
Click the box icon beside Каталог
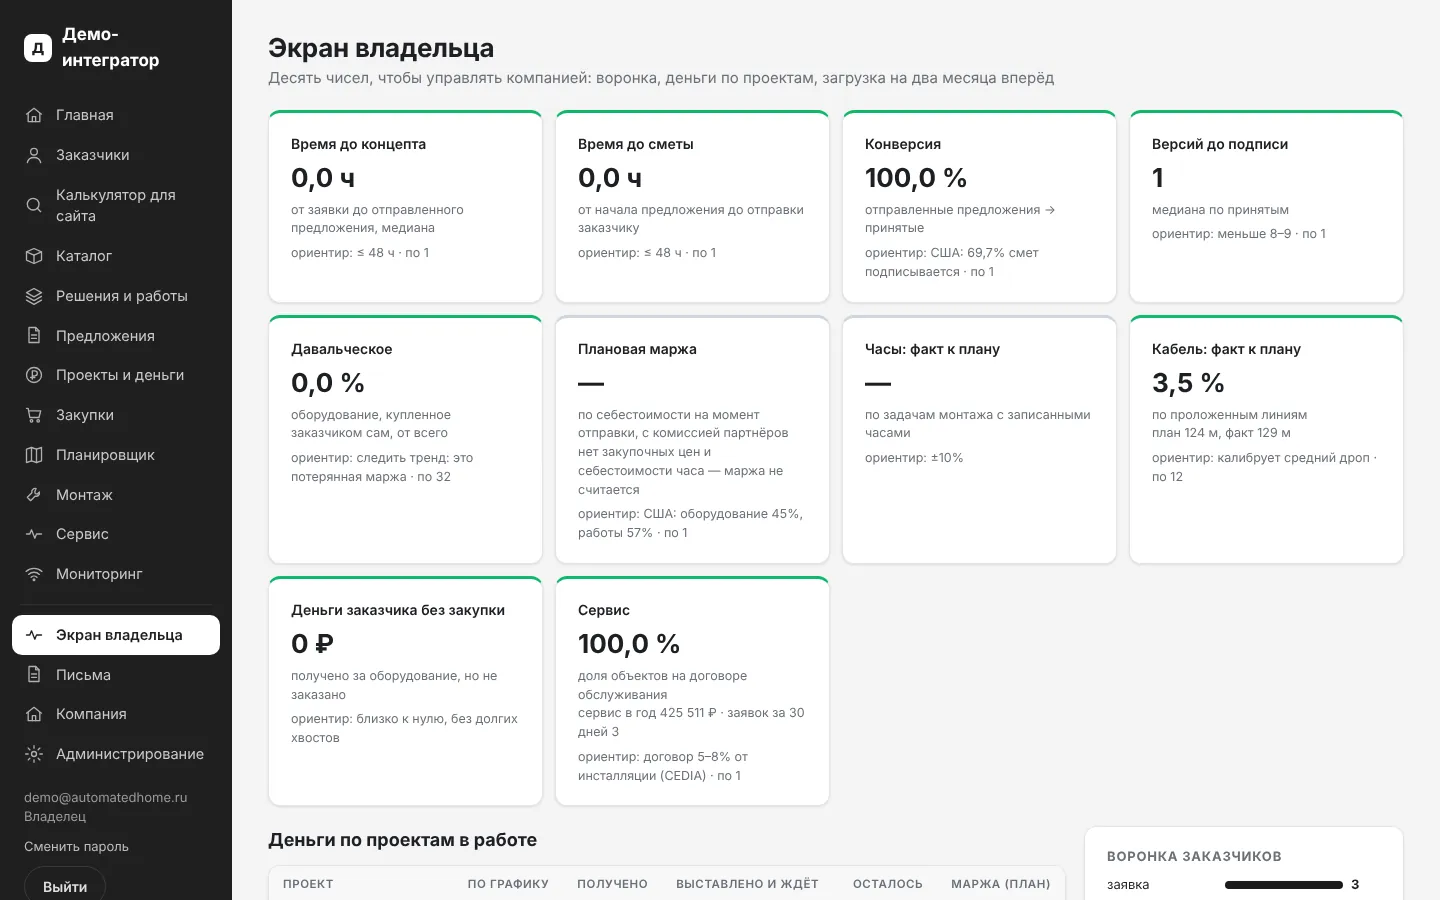34,256
